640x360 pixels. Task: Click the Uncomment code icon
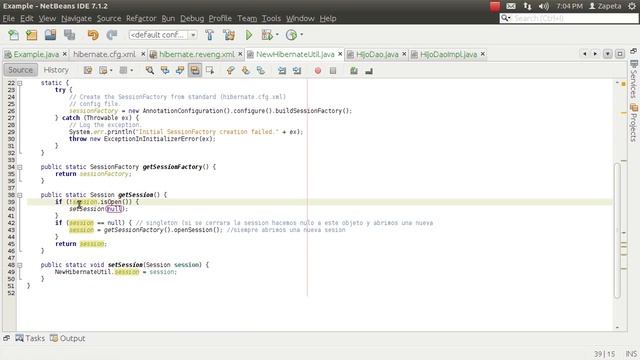coord(369,71)
